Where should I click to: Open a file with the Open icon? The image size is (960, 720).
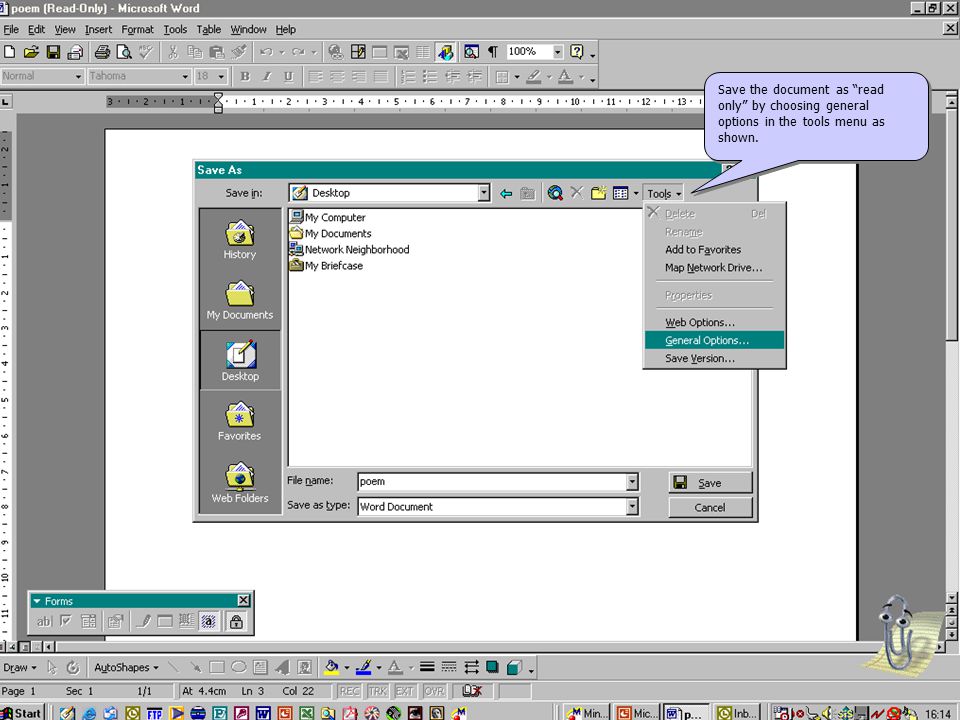pyautogui.click(x=31, y=52)
